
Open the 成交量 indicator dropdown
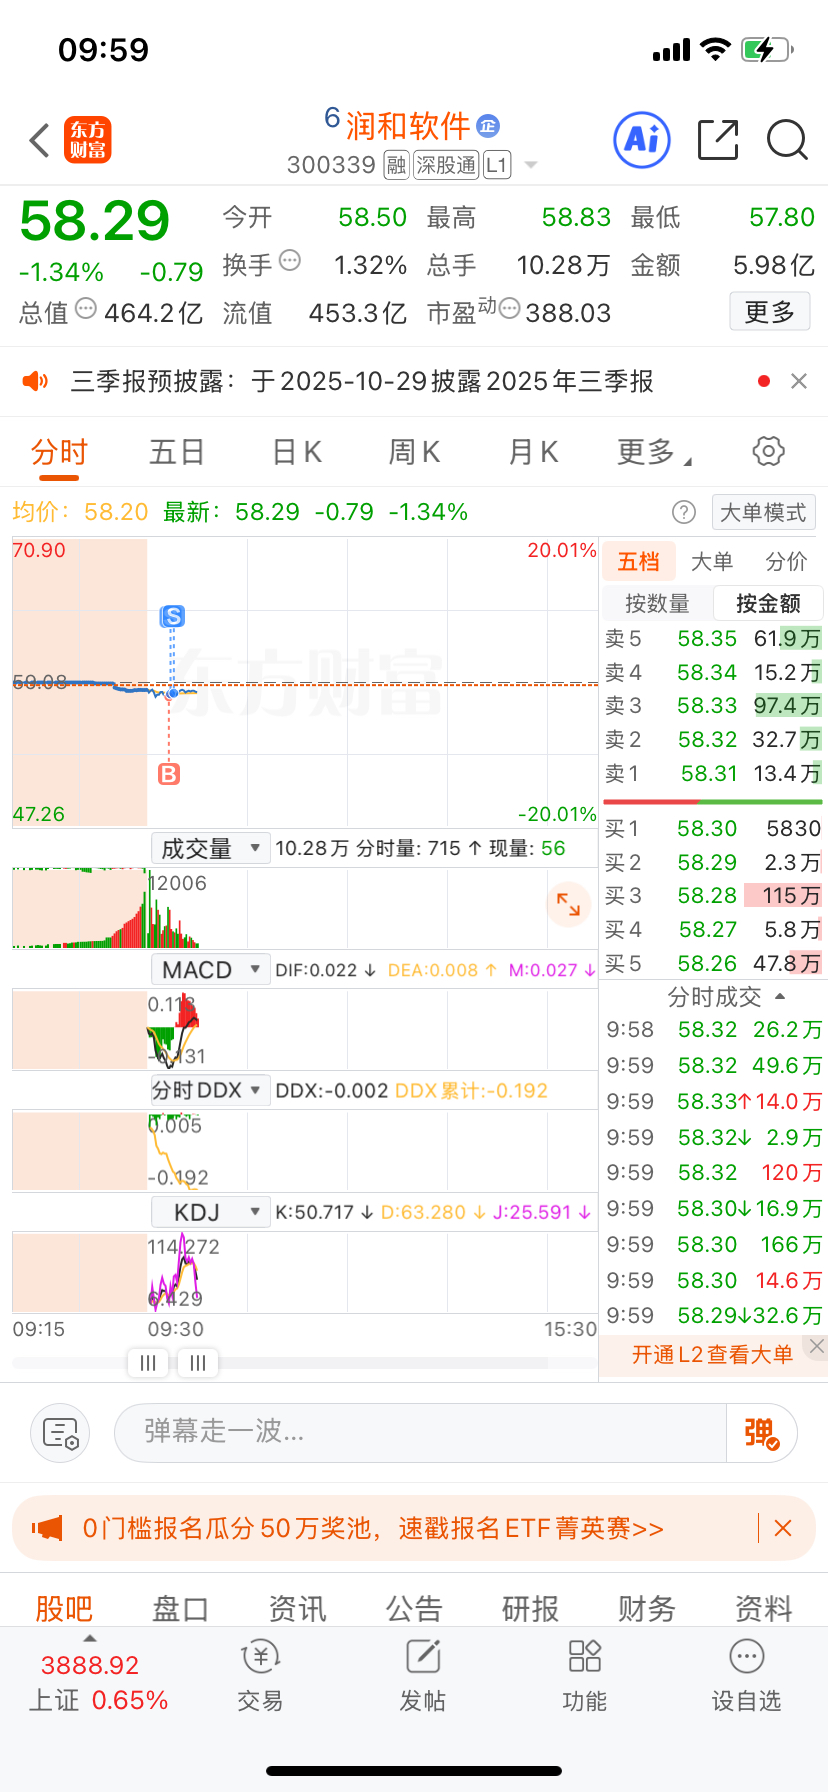coord(210,849)
